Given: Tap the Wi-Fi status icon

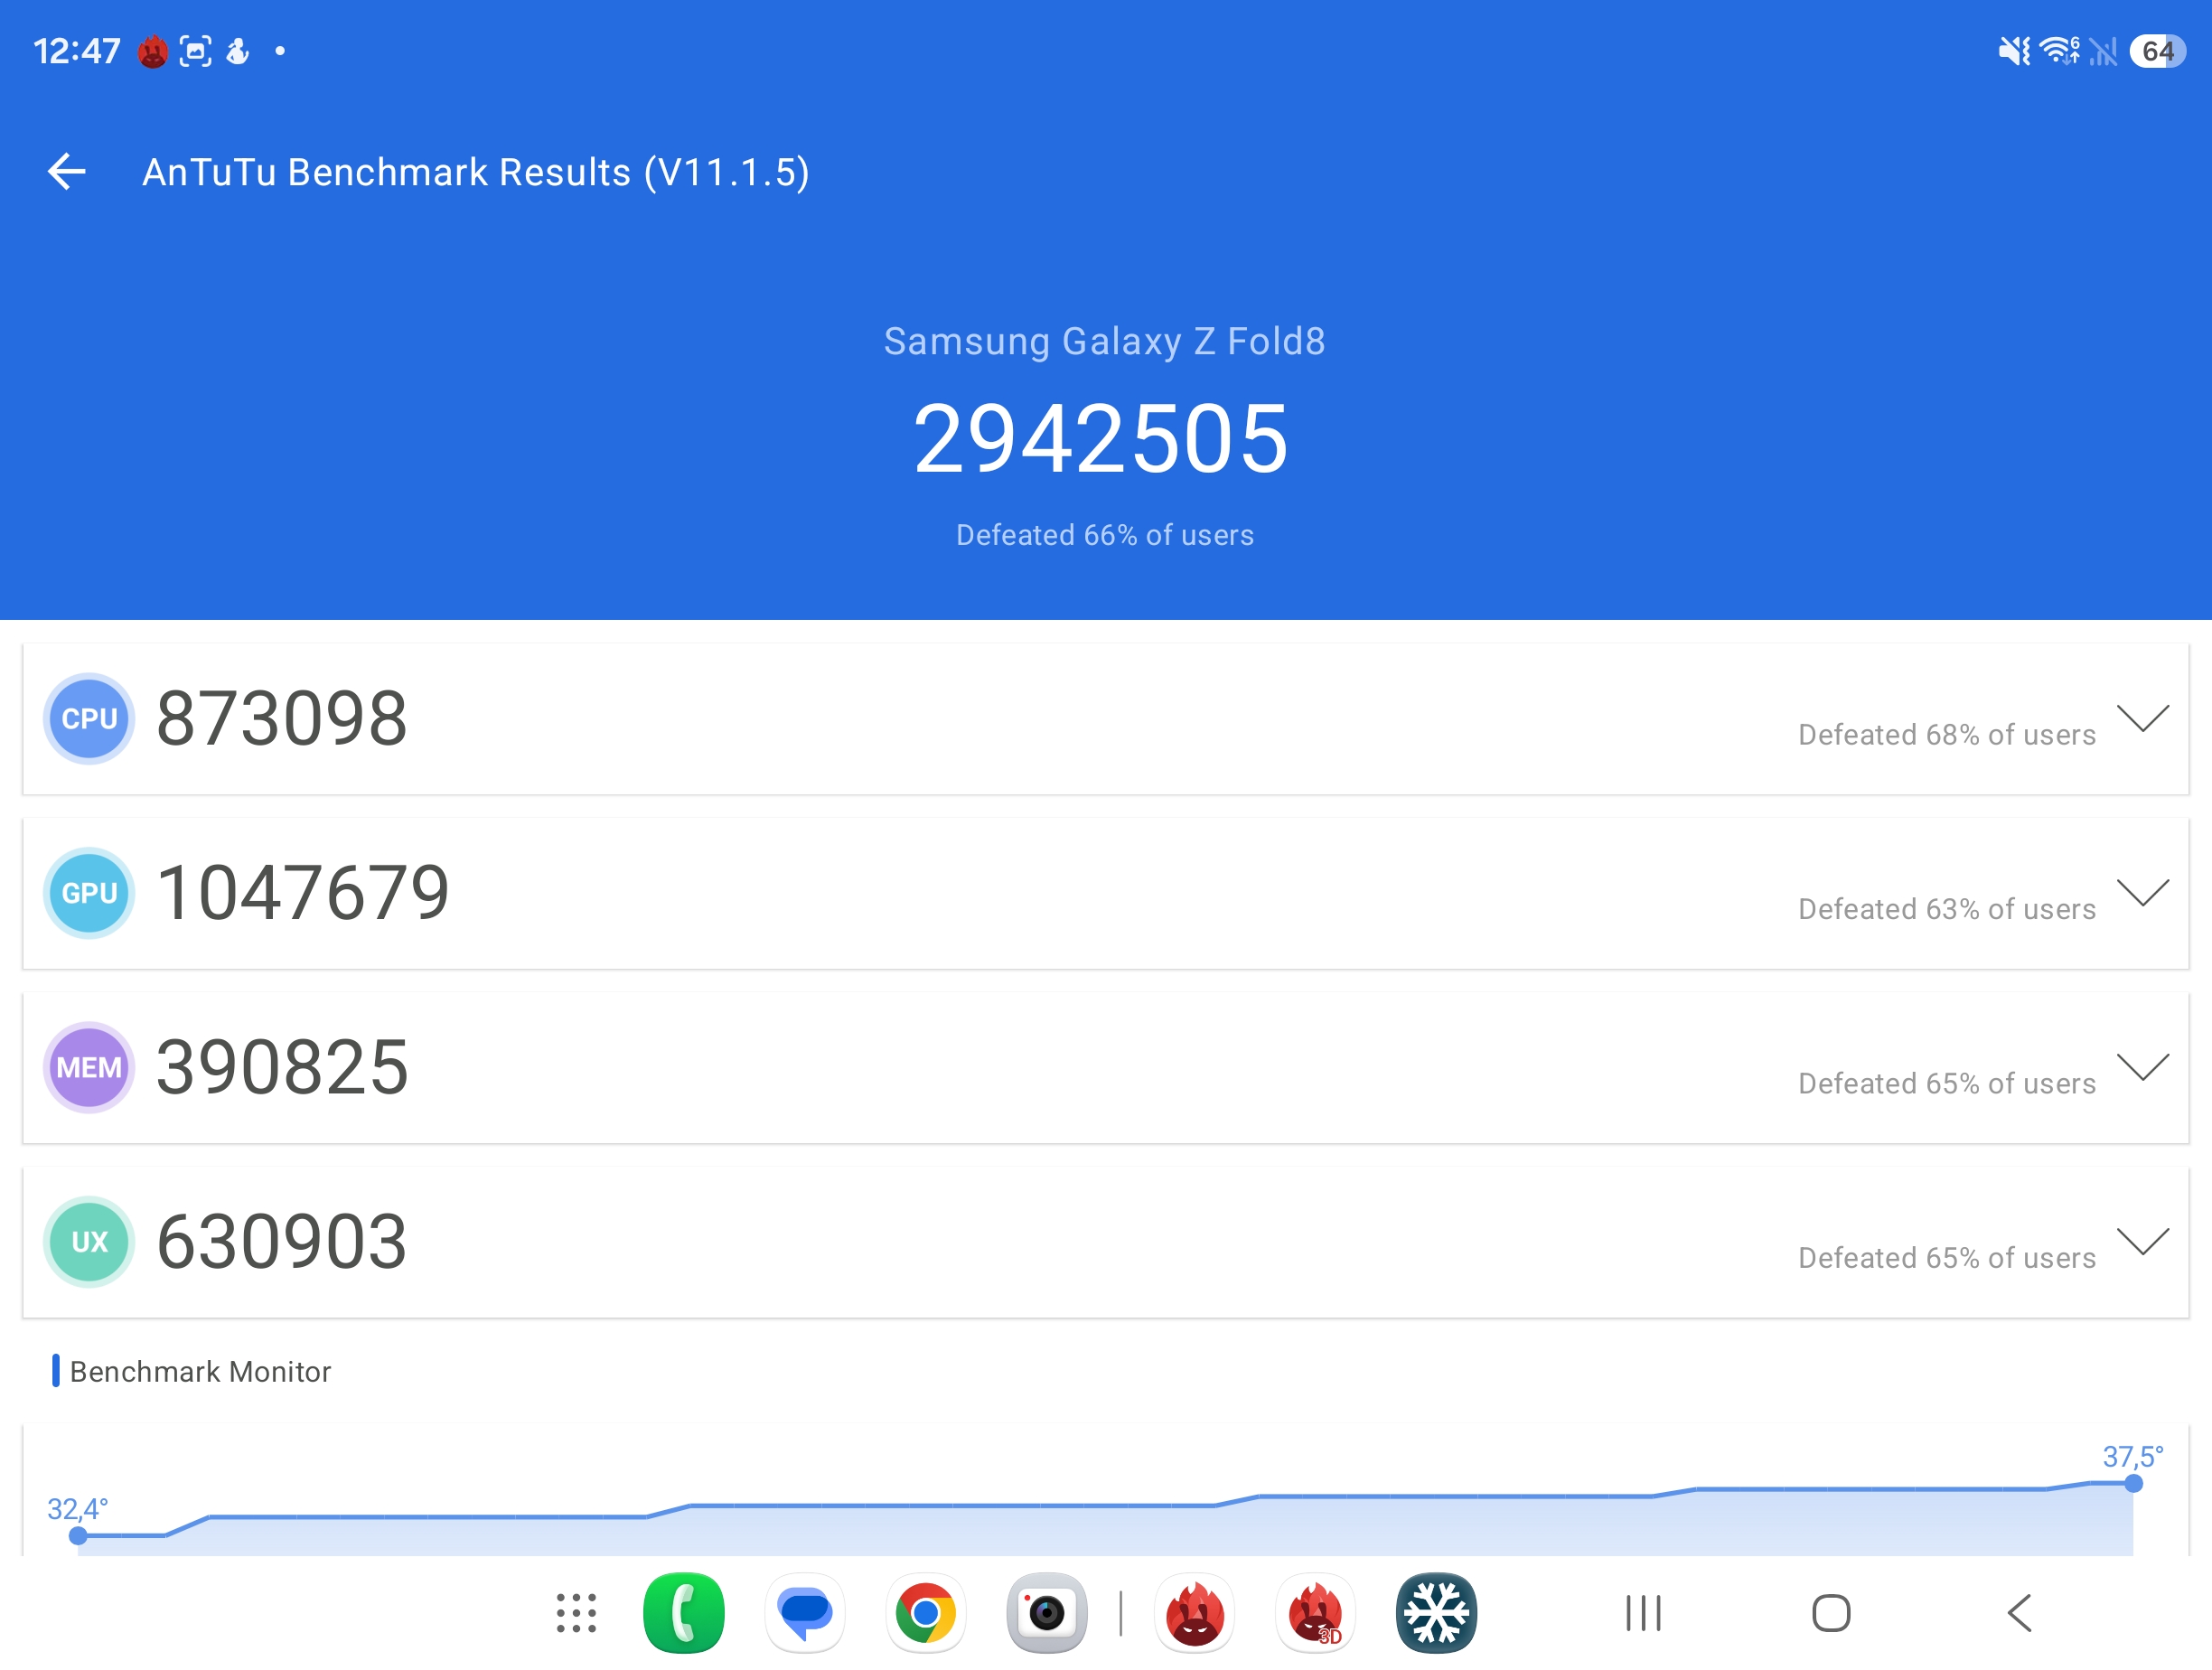Looking at the screenshot, I should click(x=2059, y=51).
